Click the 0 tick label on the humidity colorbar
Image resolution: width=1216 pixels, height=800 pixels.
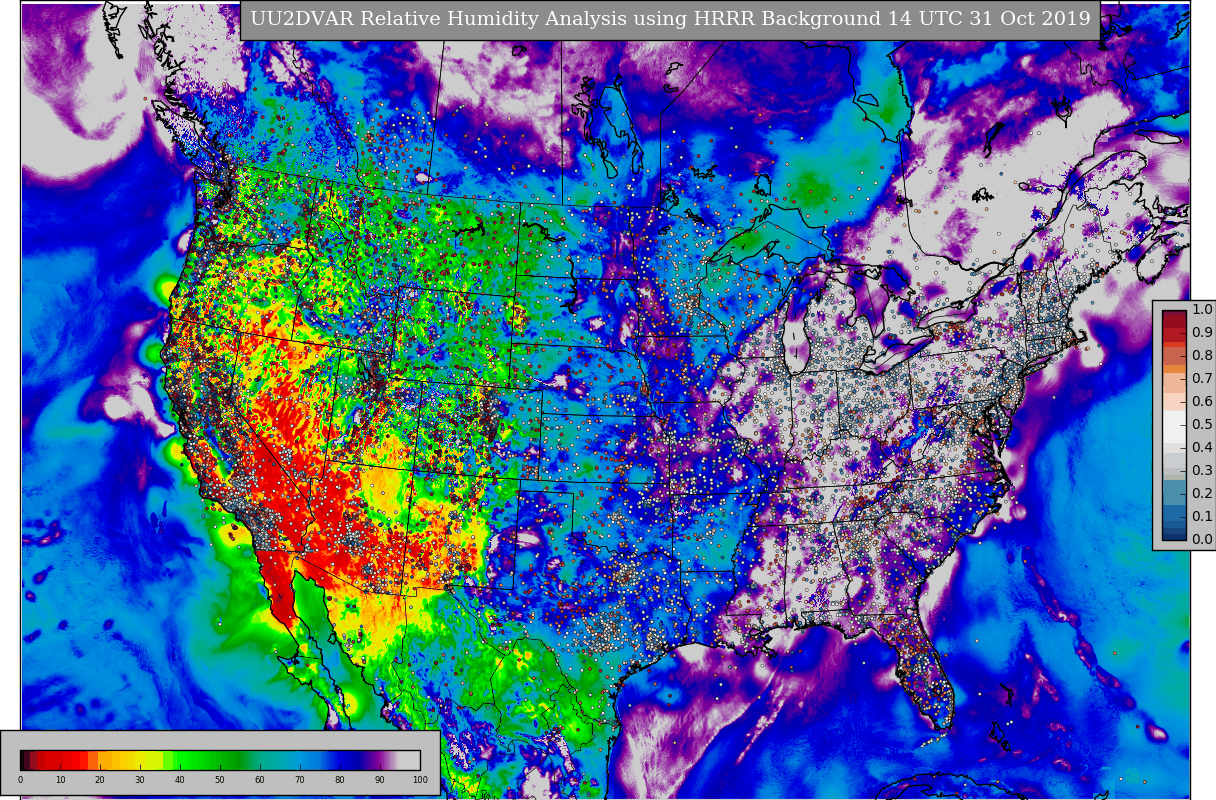click(20, 780)
